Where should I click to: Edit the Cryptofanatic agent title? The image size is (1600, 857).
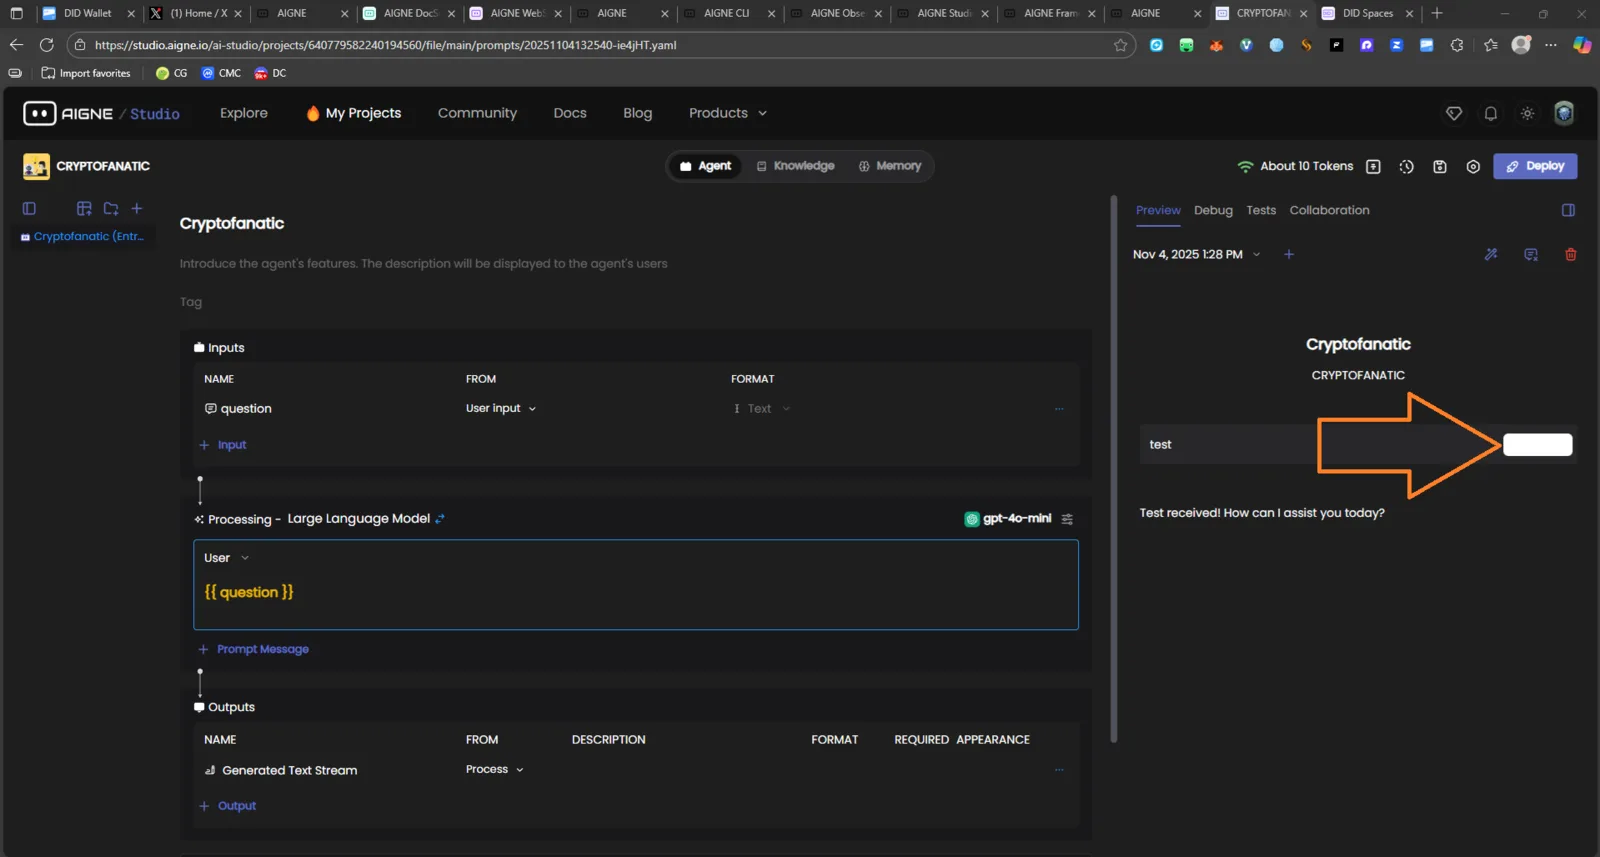232,224
